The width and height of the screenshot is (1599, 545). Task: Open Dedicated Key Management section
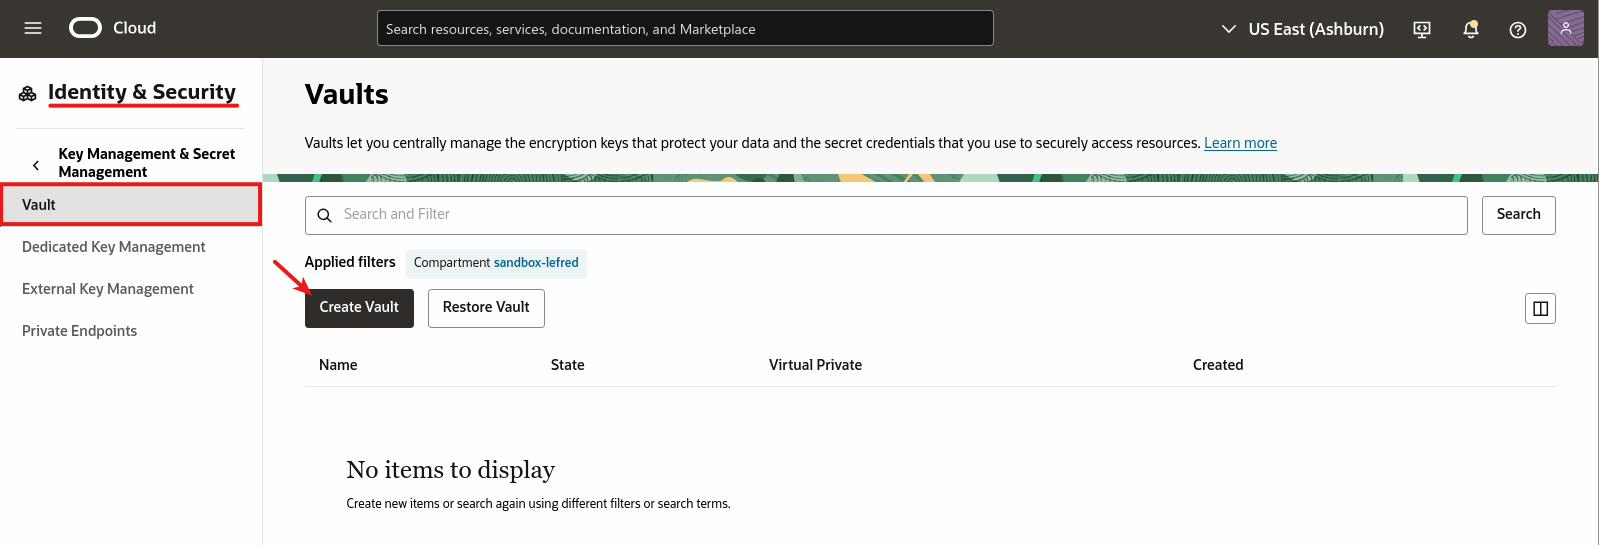[114, 247]
